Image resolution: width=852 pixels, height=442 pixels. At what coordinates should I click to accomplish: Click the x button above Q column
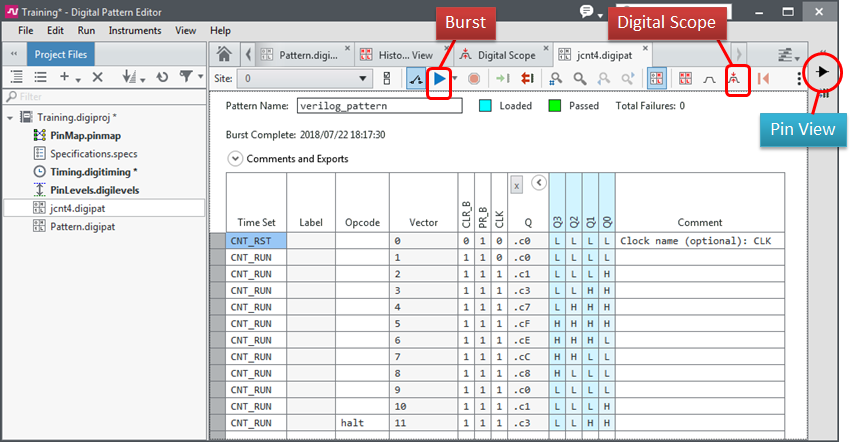[516, 185]
